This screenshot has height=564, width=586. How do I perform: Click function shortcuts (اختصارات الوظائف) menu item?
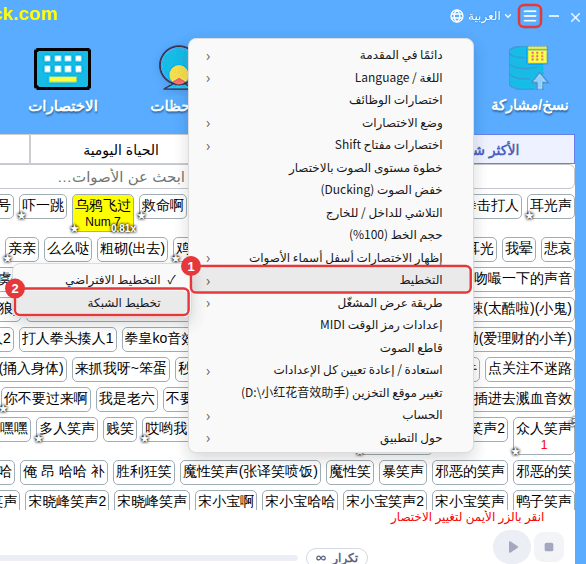tap(331, 101)
